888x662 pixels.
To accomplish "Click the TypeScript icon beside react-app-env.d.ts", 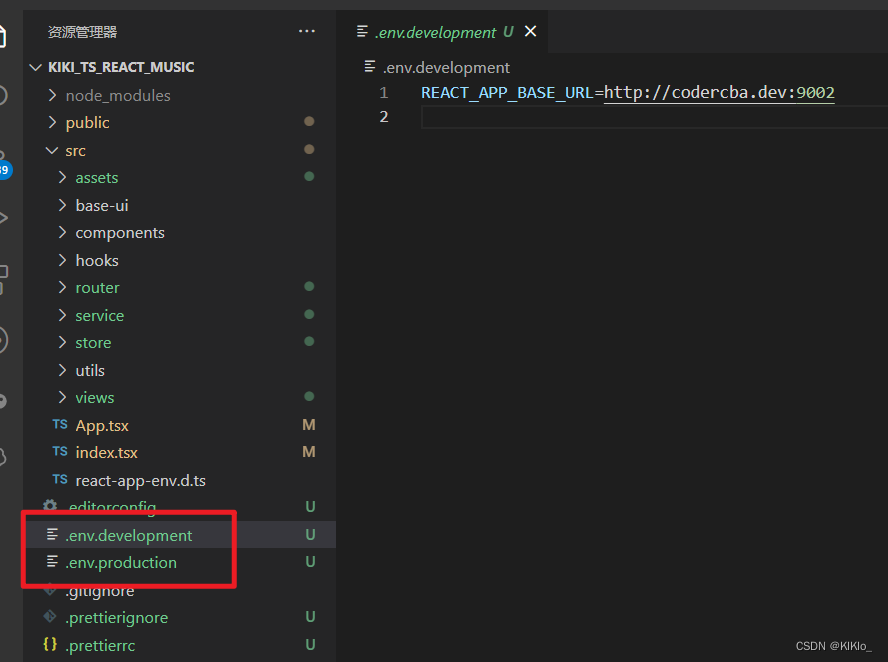I will point(59,479).
